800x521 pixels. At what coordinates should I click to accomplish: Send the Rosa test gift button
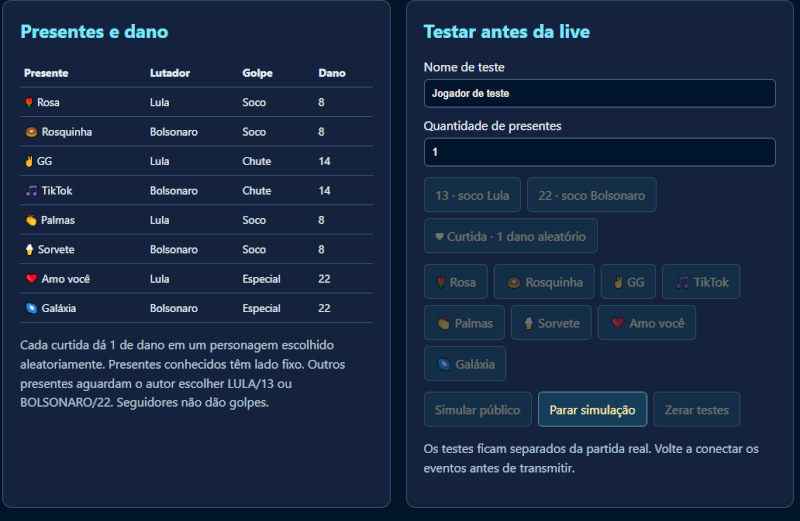click(456, 282)
